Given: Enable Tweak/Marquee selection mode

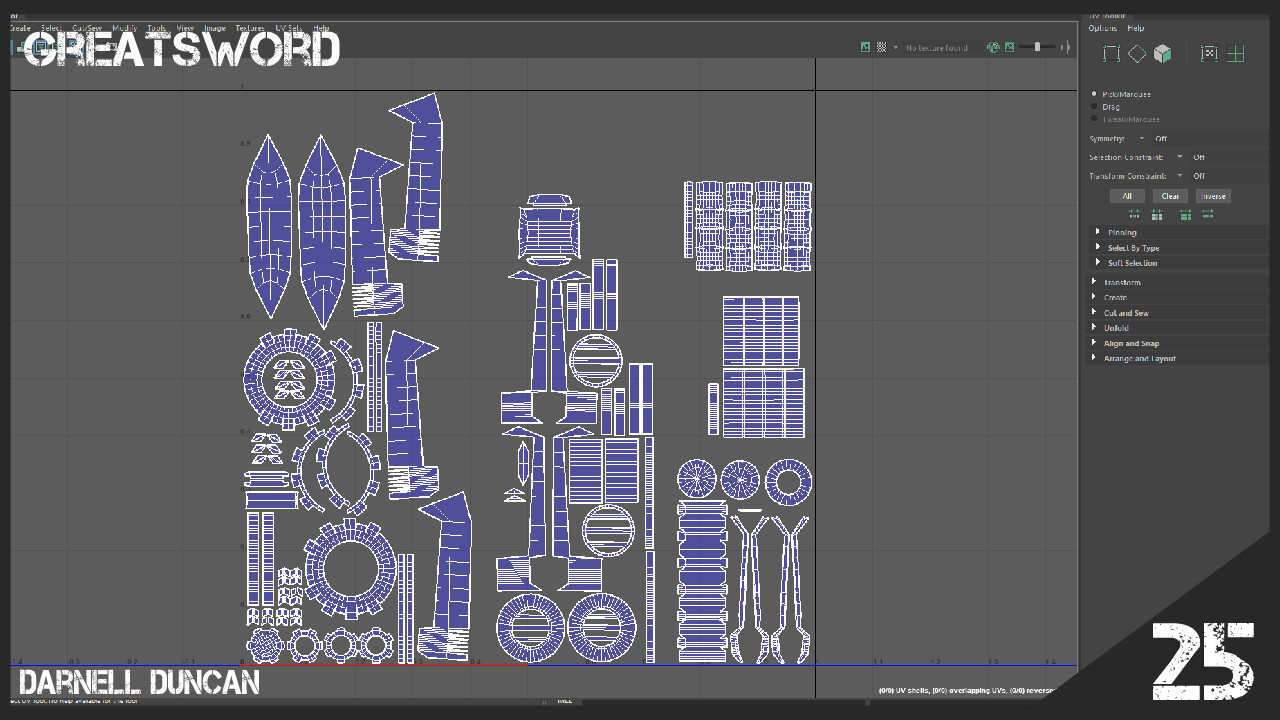Looking at the screenshot, I should point(1094,119).
